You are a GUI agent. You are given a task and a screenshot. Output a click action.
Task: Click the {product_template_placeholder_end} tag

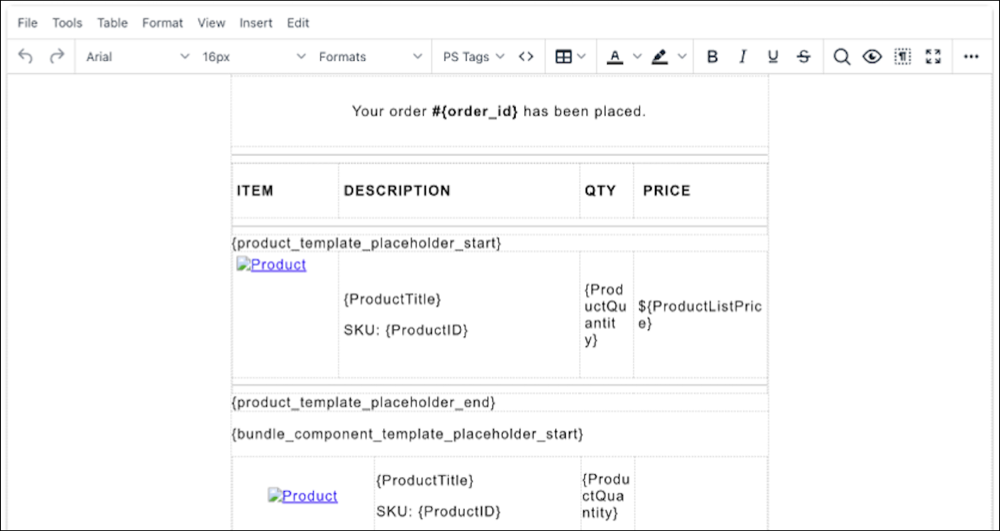(x=364, y=403)
